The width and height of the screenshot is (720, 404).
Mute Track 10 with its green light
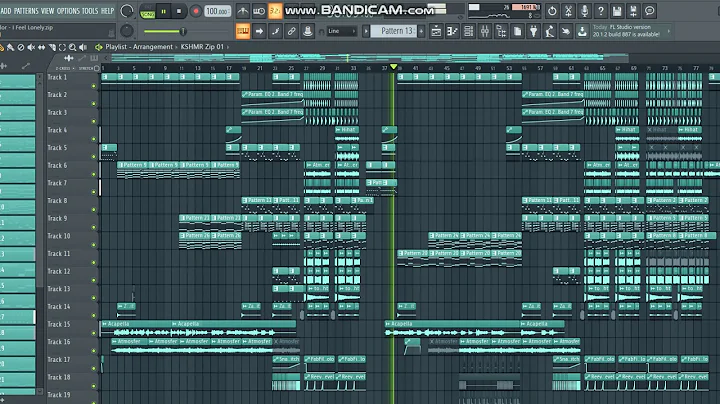[x=94, y=245]
